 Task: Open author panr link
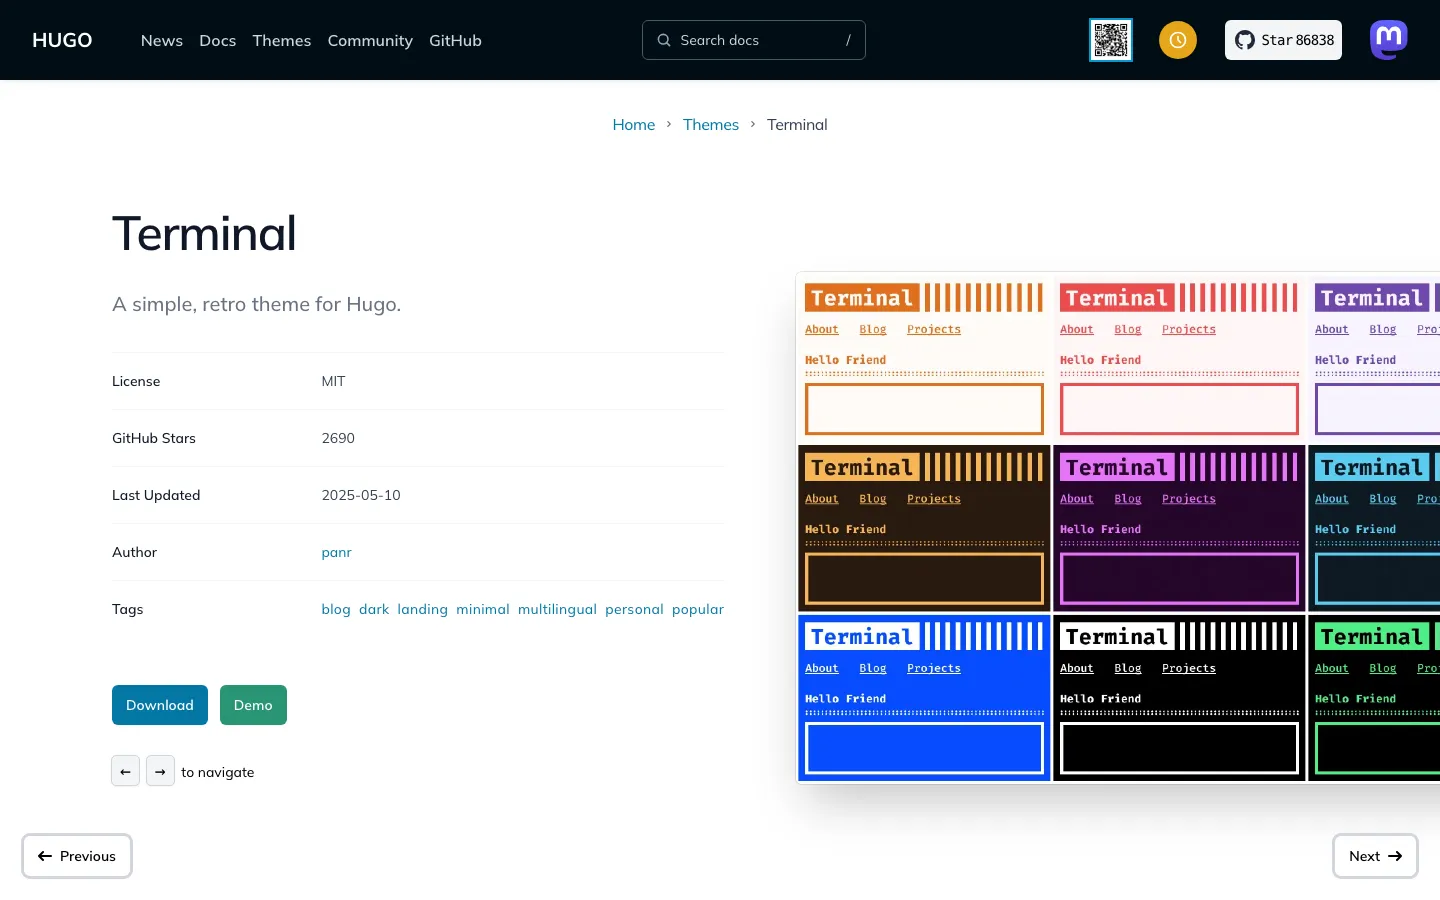(x=337, y=552)
